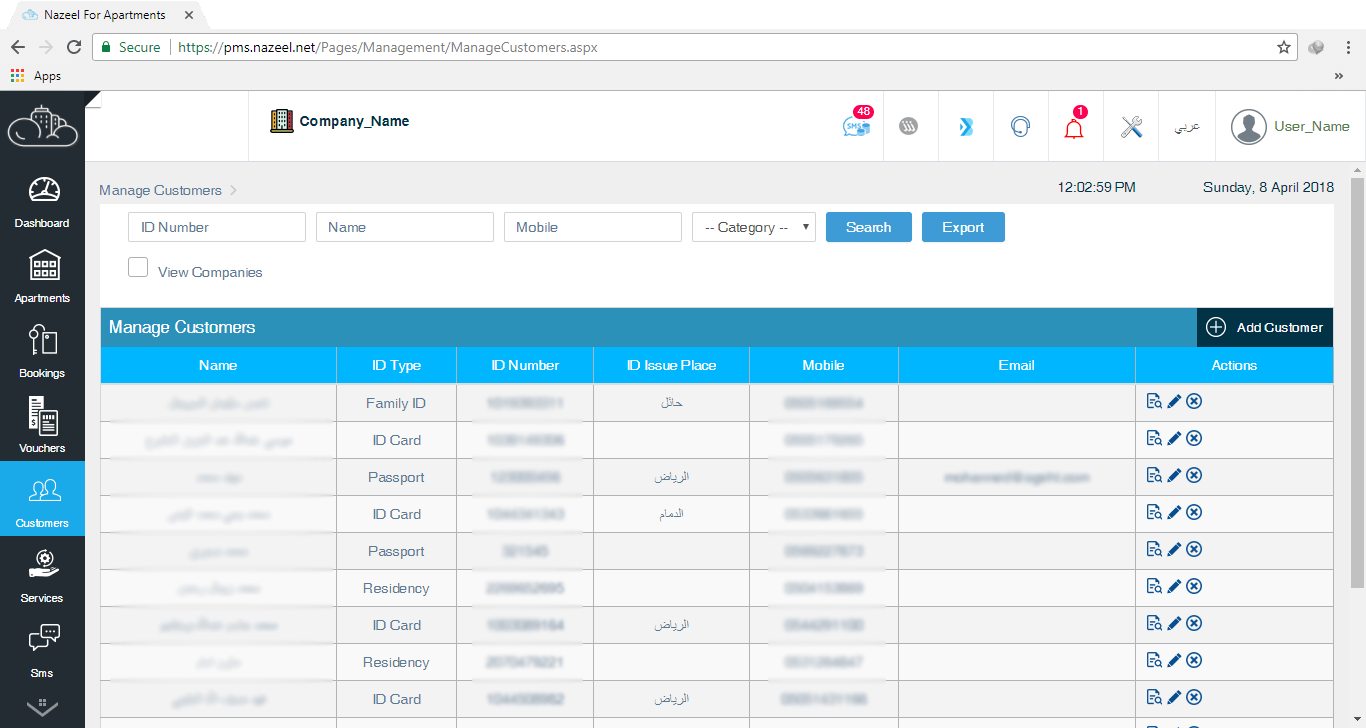
Task: Add a new customer
Action: tap(1264, 327)
